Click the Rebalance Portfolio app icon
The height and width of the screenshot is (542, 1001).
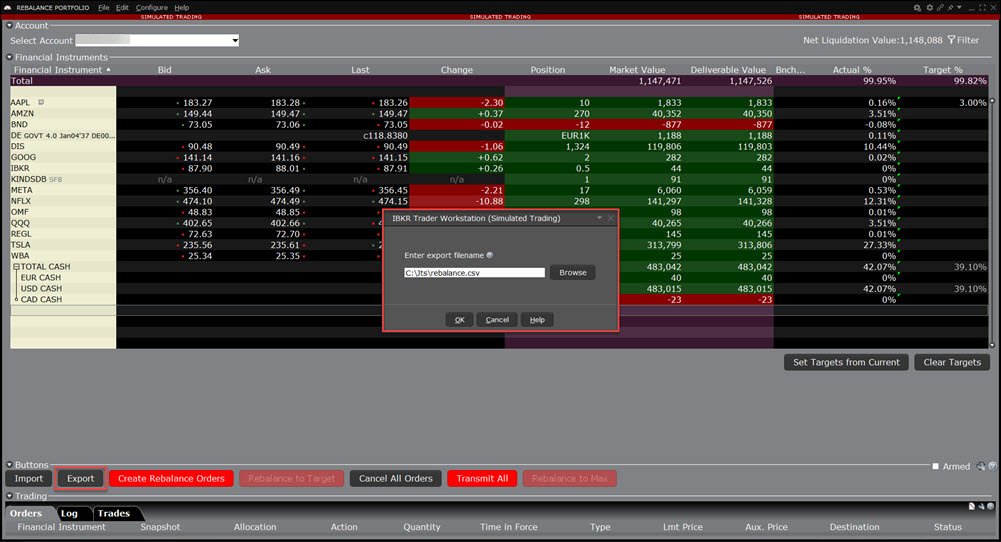click(8, 8)
